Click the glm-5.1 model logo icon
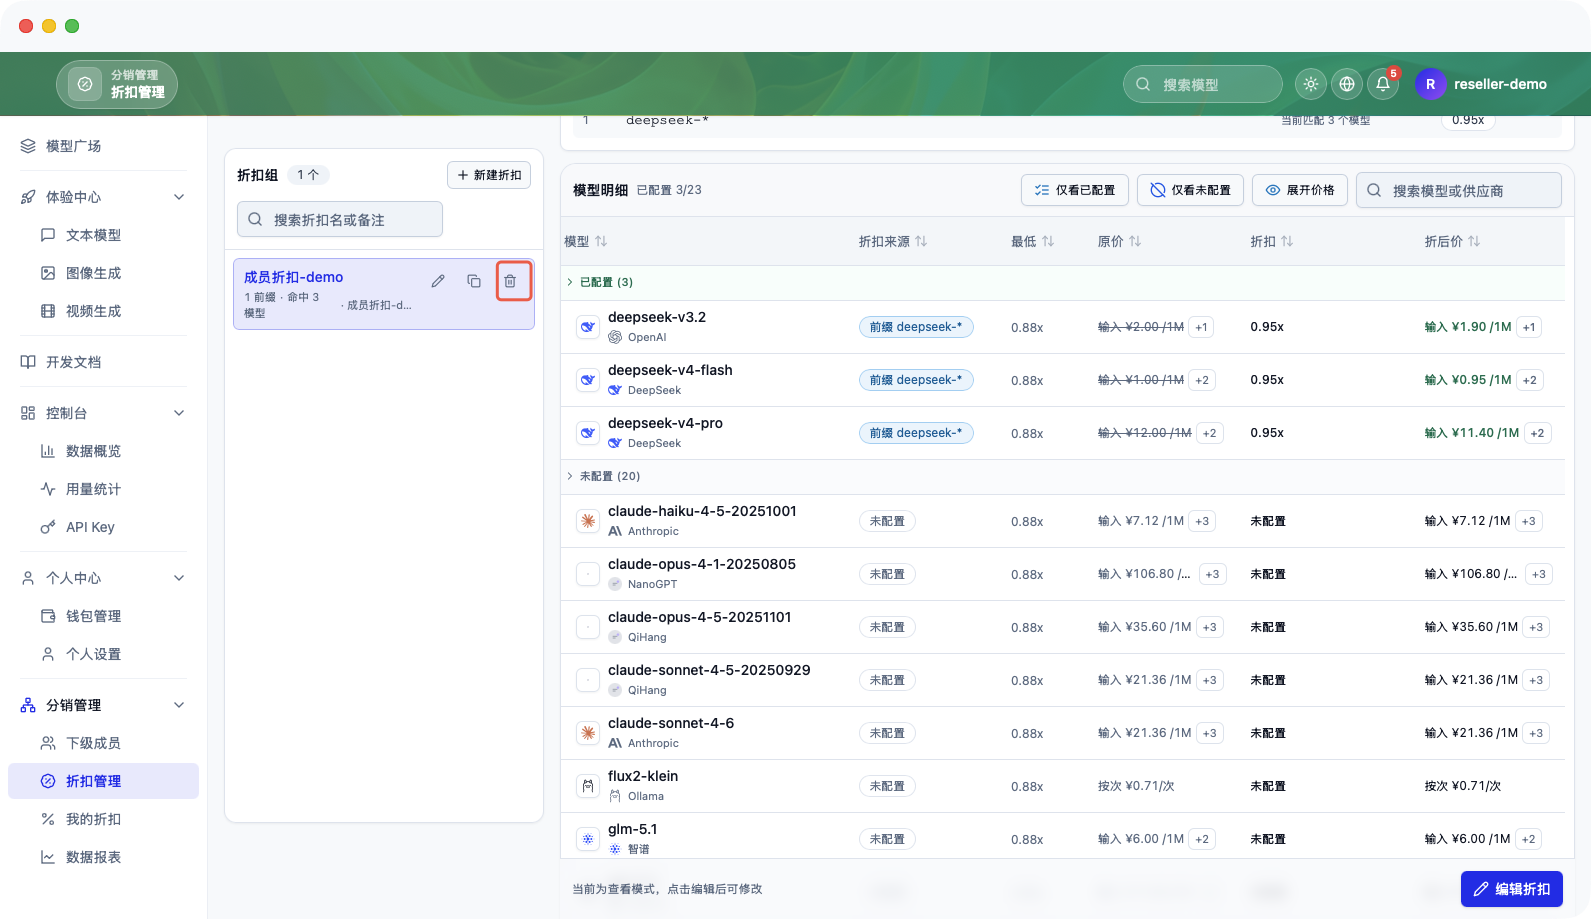The height and width of the screenshot is (919, 1591). click(588, 839)
